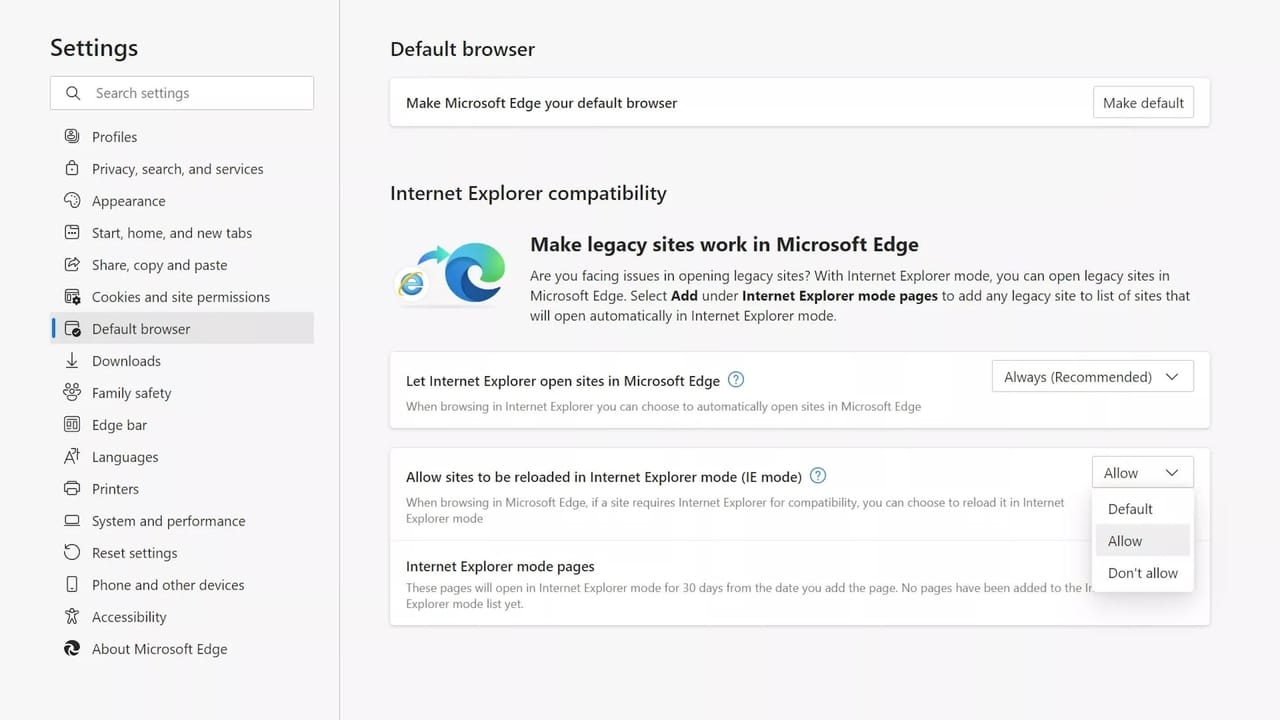Open Appearance settings via its icon
Viewport: 1280px width, 720px height.
71,200
